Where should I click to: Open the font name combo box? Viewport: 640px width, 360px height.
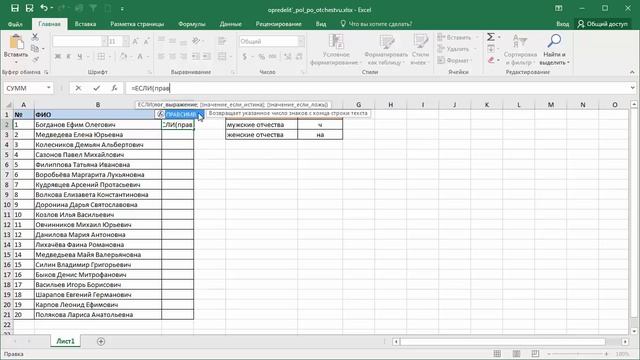[x=80, y=41]
